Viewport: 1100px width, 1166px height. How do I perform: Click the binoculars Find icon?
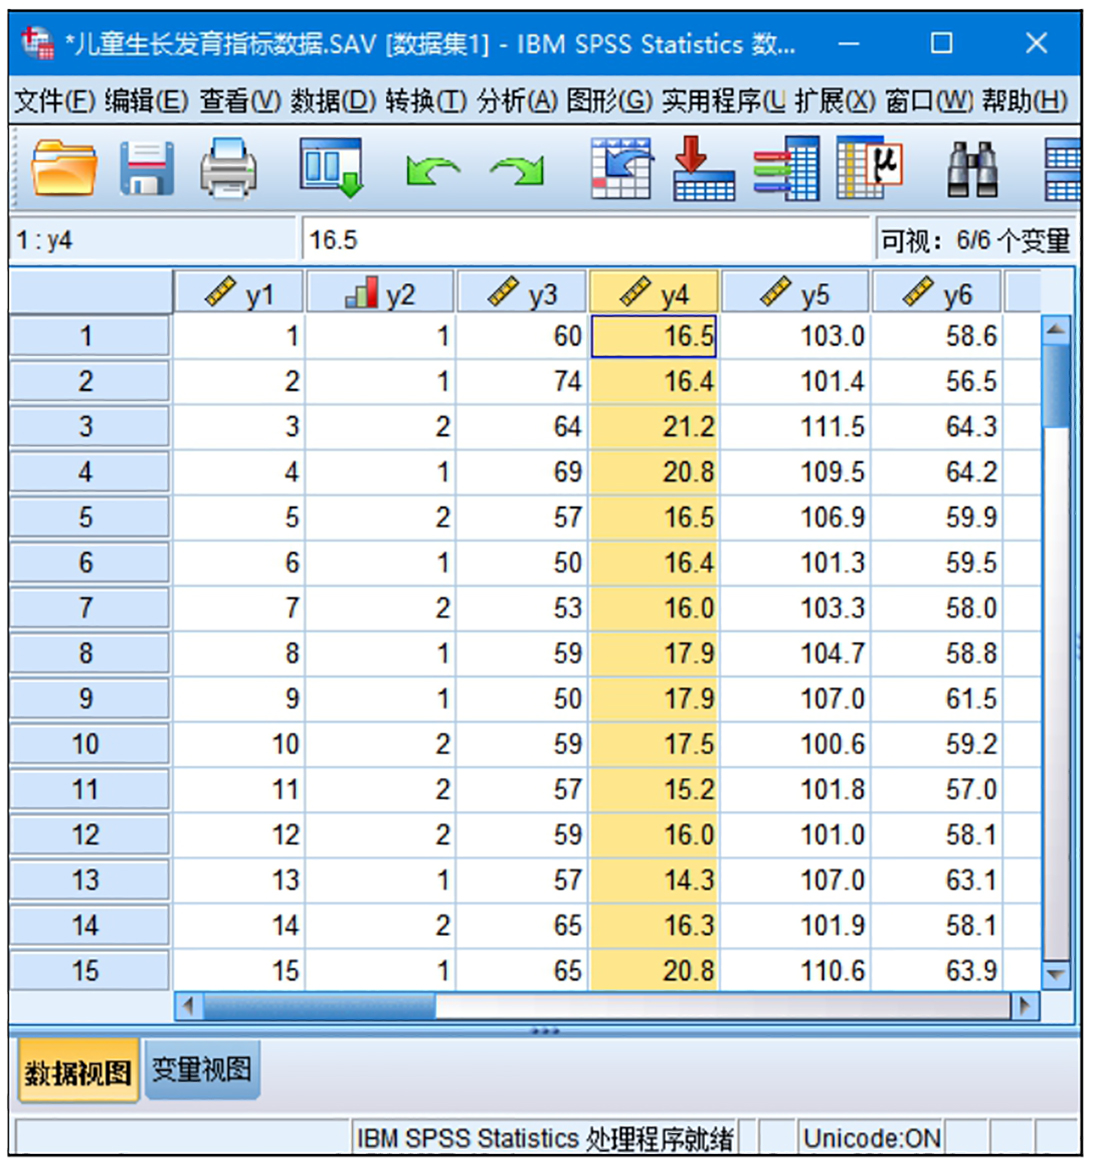tap(972, 167)
